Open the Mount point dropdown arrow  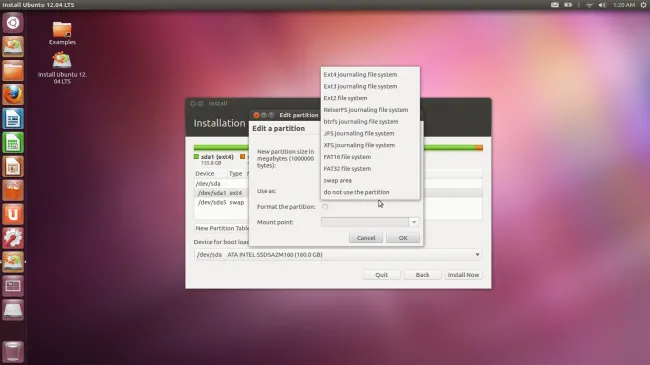(x=414, y=222)
